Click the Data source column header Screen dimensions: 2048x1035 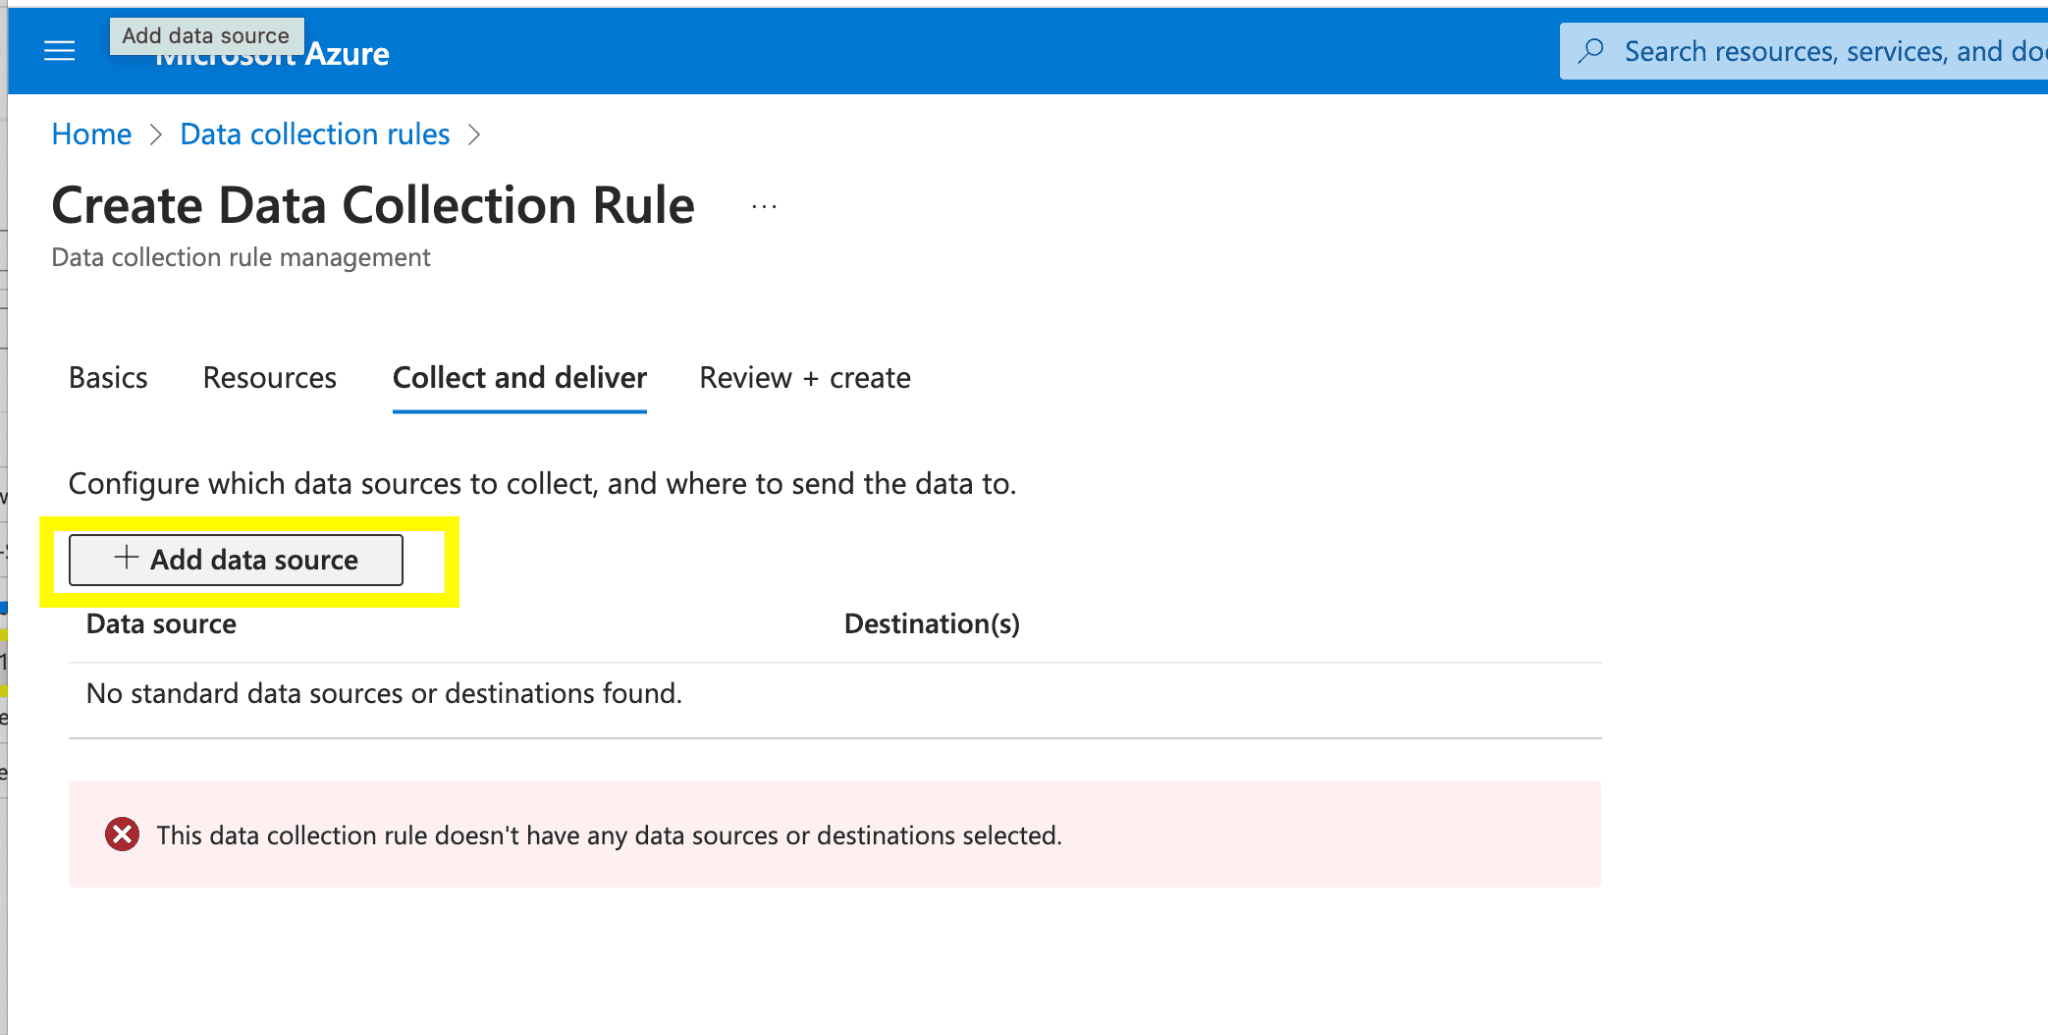(161, 624)
